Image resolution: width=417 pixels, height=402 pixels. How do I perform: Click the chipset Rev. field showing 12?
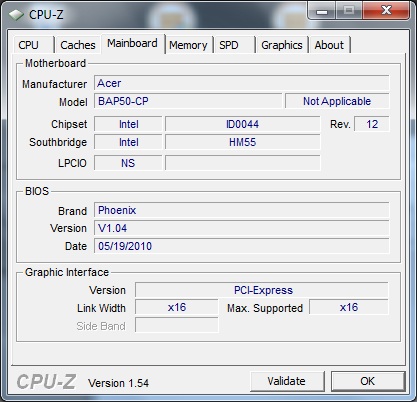click(372, 124)
